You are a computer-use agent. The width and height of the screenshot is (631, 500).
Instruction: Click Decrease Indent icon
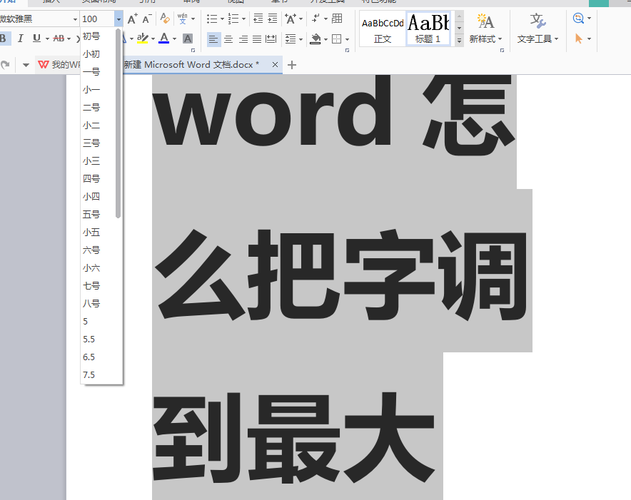(x=258, y=19)
